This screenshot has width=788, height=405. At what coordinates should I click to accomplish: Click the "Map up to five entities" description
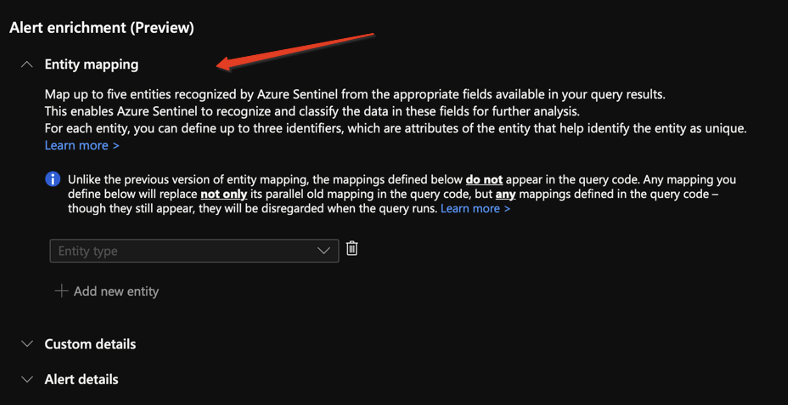tap(357, 94)
